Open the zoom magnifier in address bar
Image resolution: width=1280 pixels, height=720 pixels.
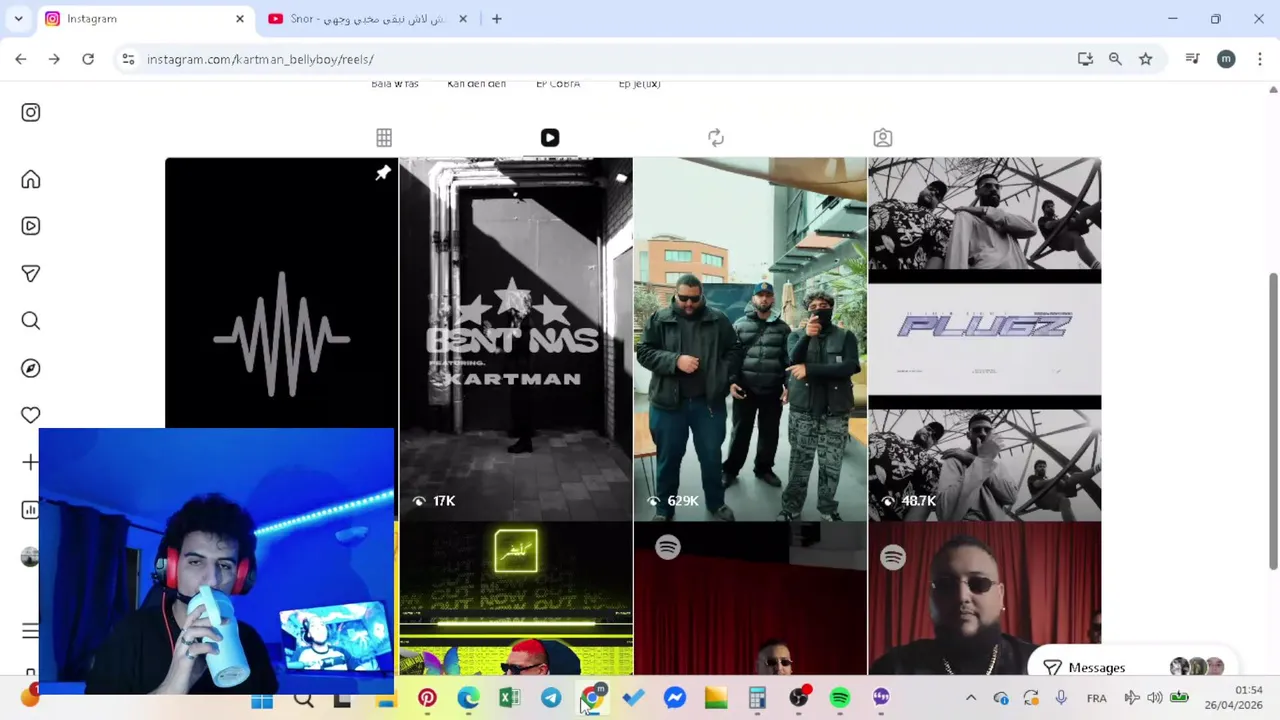click(x=1115, y=60)
